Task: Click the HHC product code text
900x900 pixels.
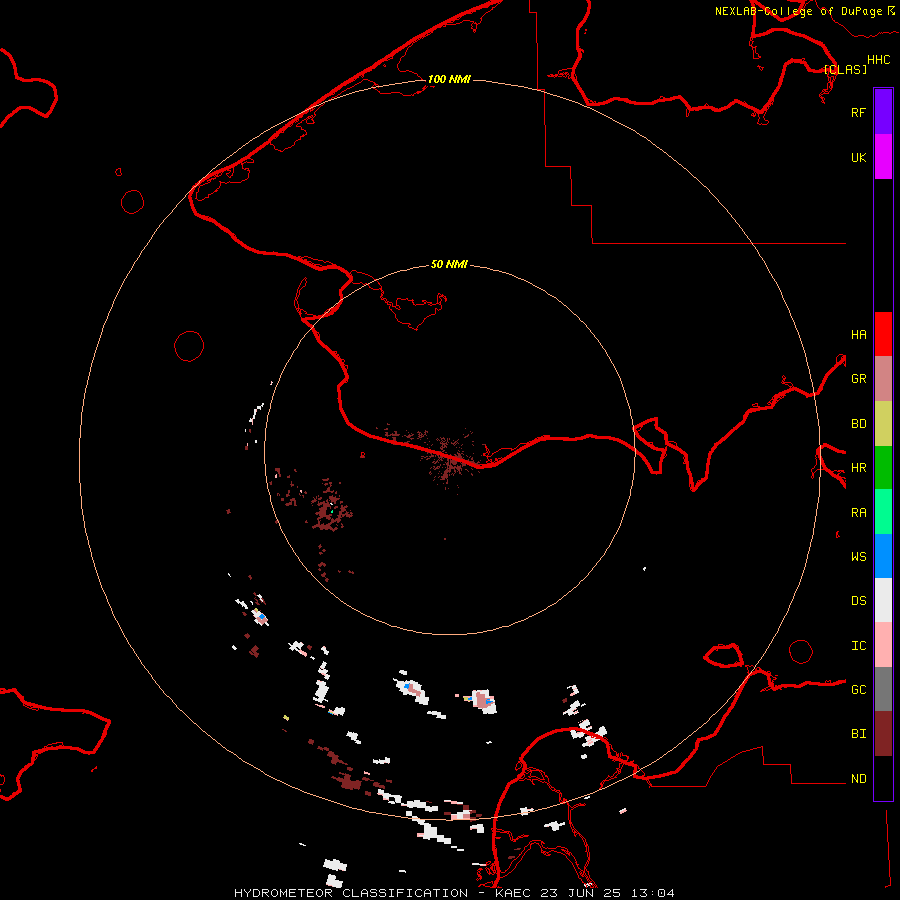Action: point(878,60)
